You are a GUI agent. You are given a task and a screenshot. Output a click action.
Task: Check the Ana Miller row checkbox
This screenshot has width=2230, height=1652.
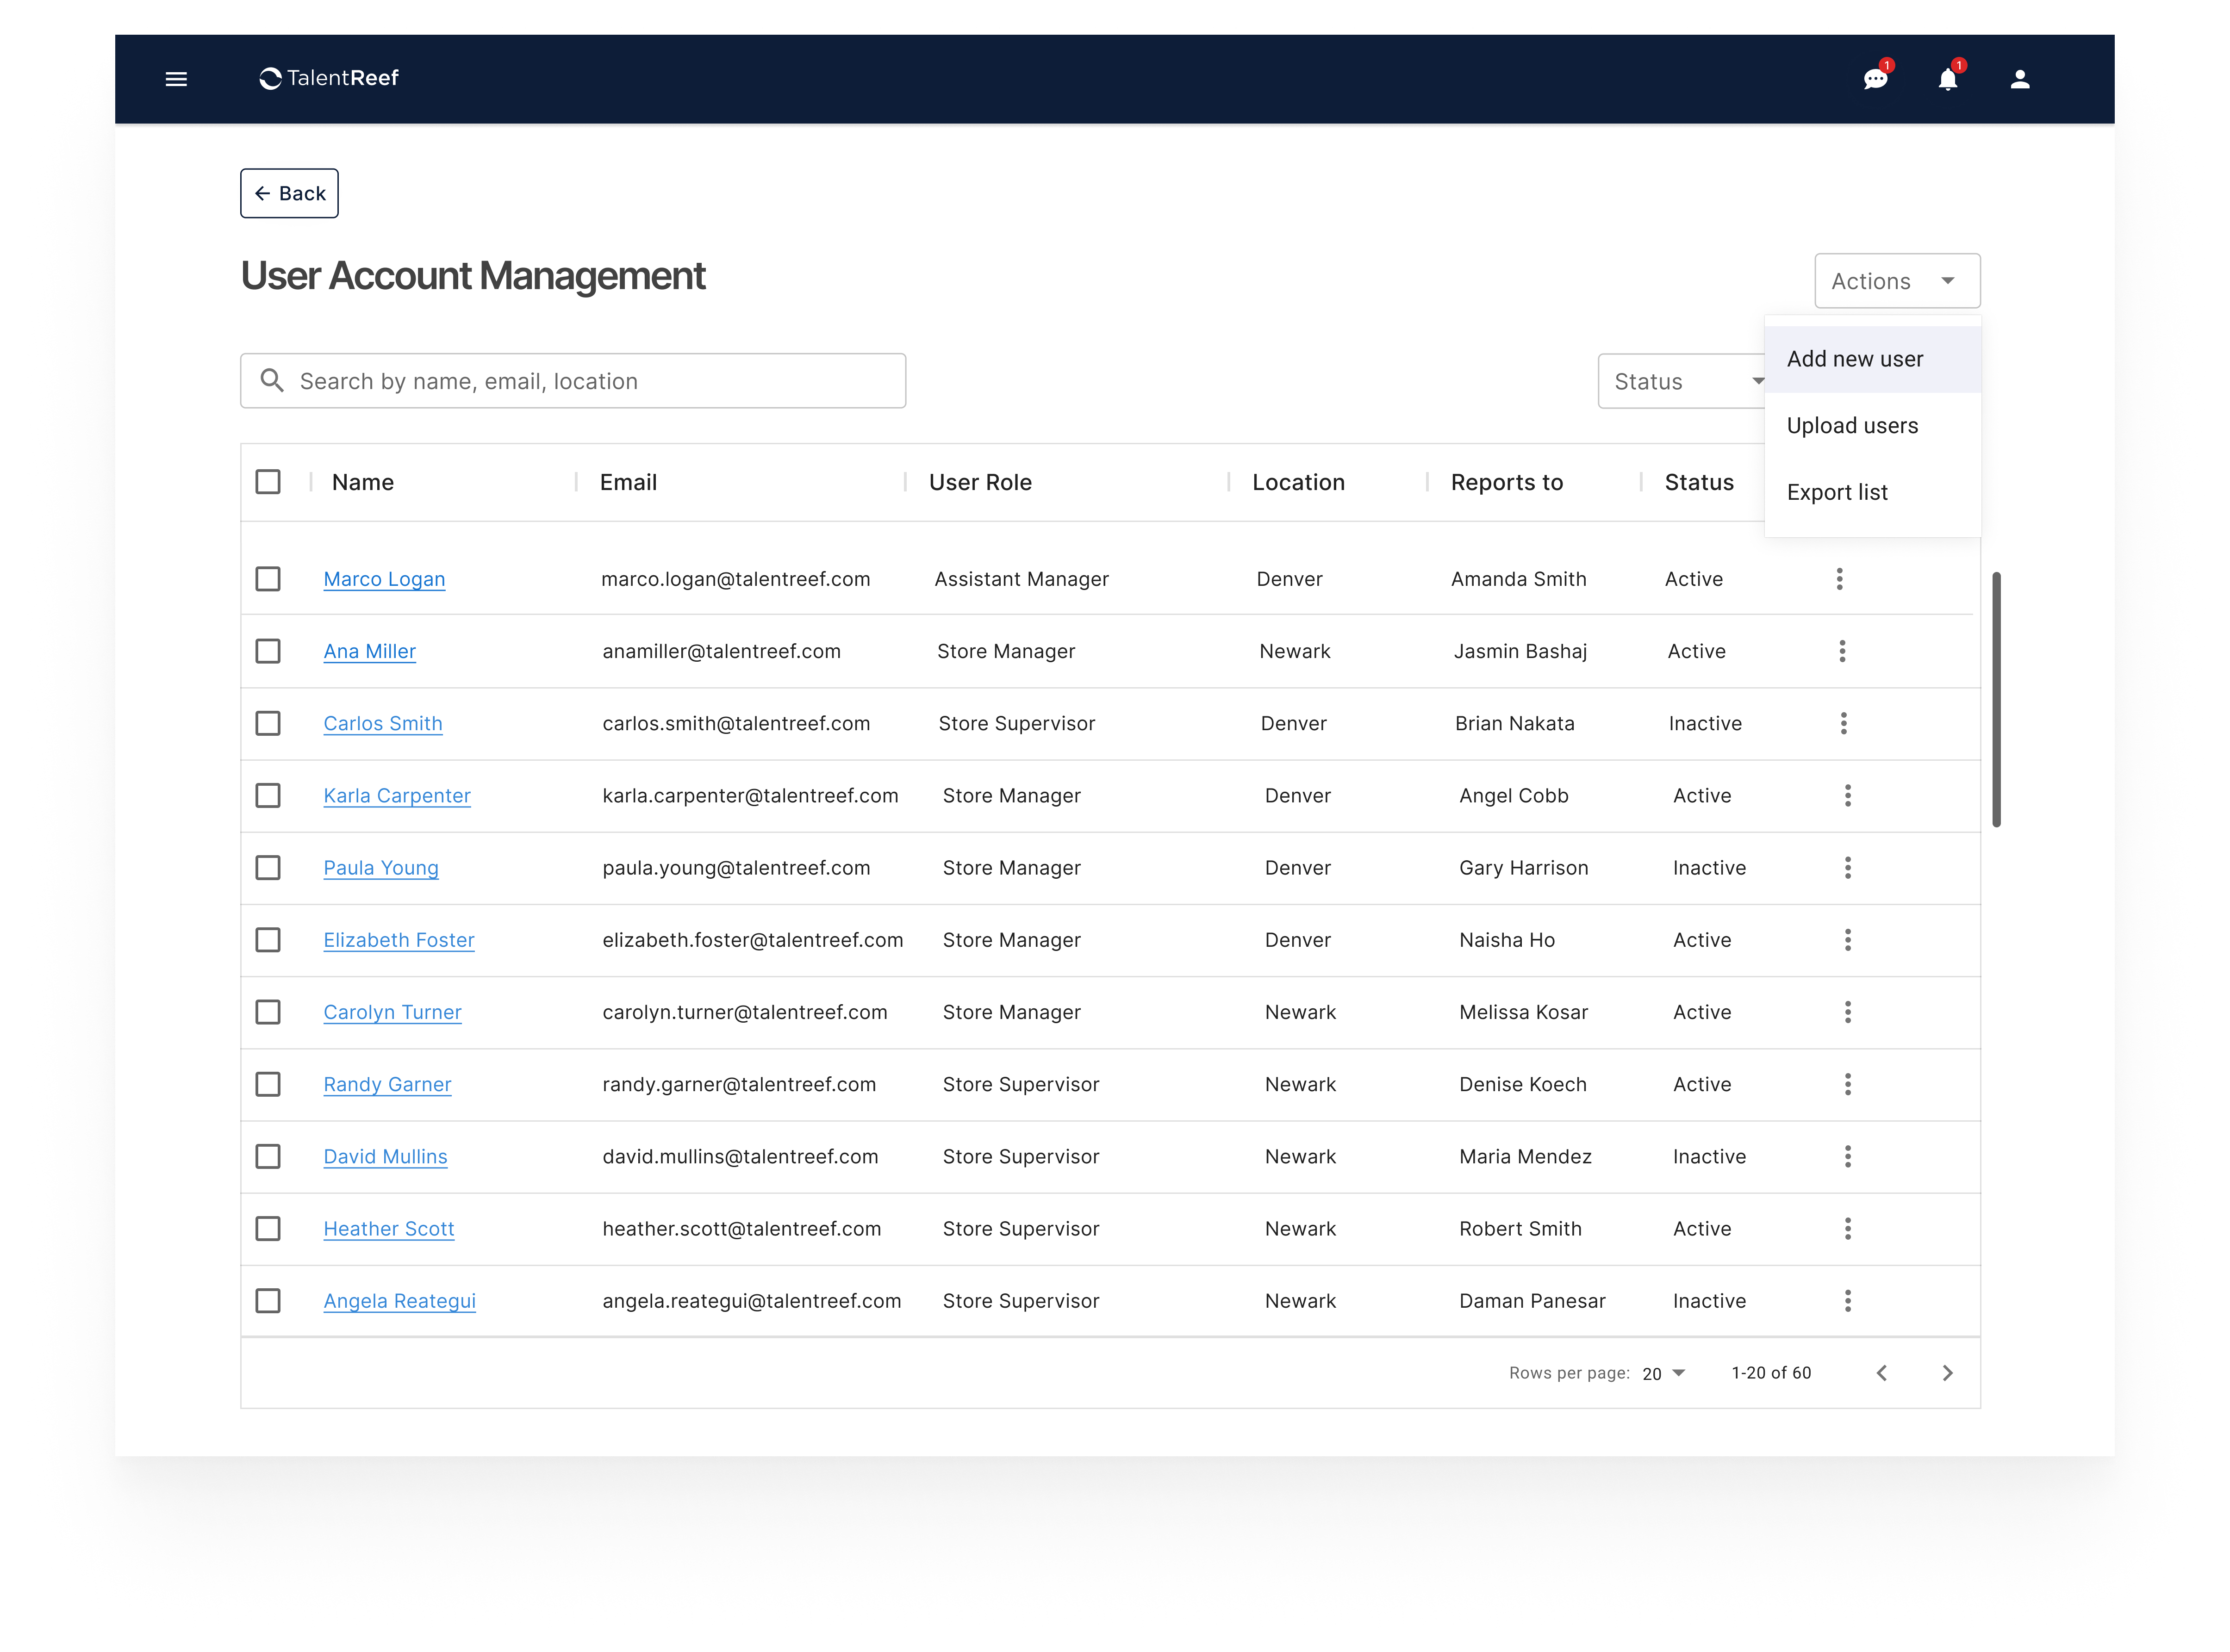(x=268, y=651)
